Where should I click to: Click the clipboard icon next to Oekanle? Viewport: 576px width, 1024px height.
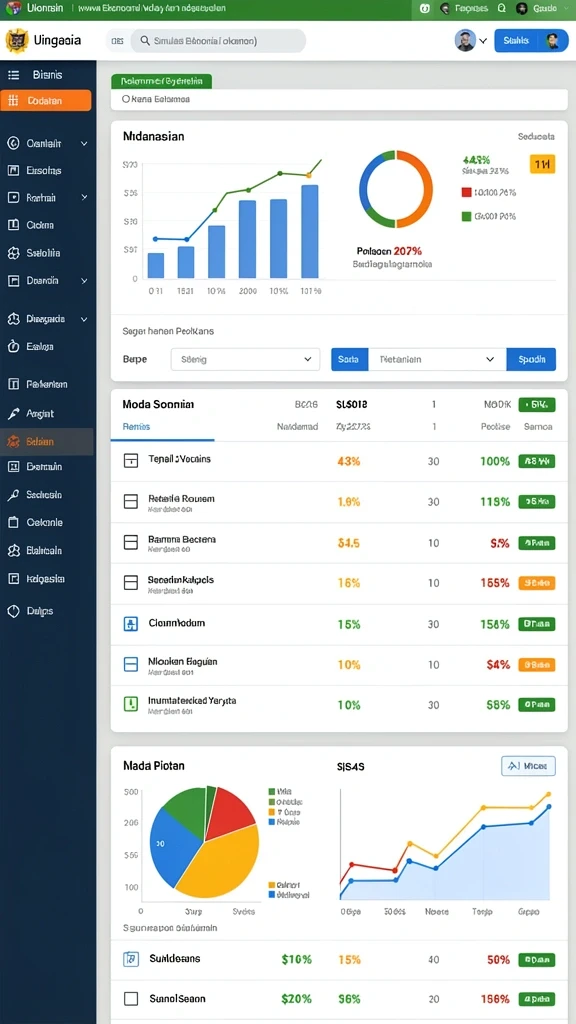pos(13,522)
